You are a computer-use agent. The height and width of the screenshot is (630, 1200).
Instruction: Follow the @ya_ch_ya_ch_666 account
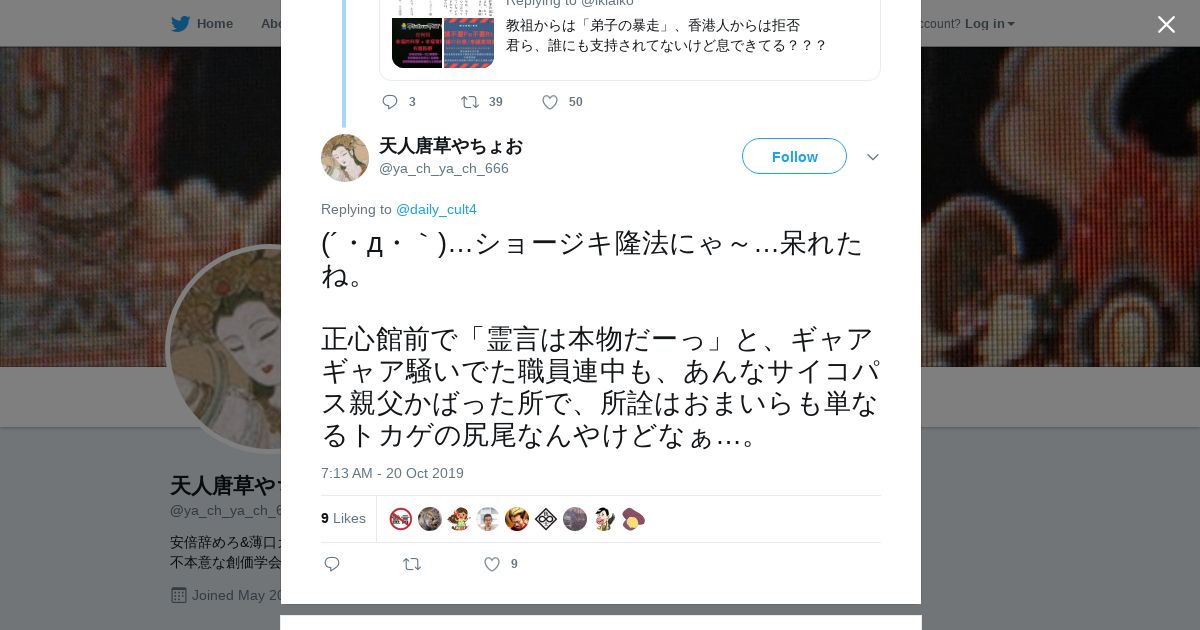(794, 156)
